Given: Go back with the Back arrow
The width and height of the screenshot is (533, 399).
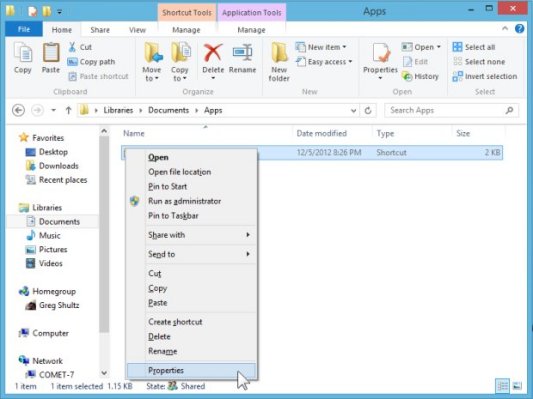Looking at the screenshot, I should coord(18,110).
